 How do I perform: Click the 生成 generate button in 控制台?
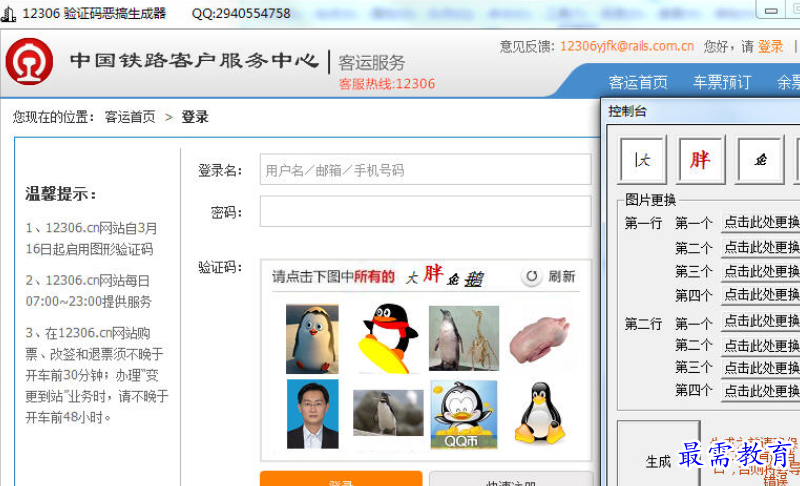click(658, 454)
